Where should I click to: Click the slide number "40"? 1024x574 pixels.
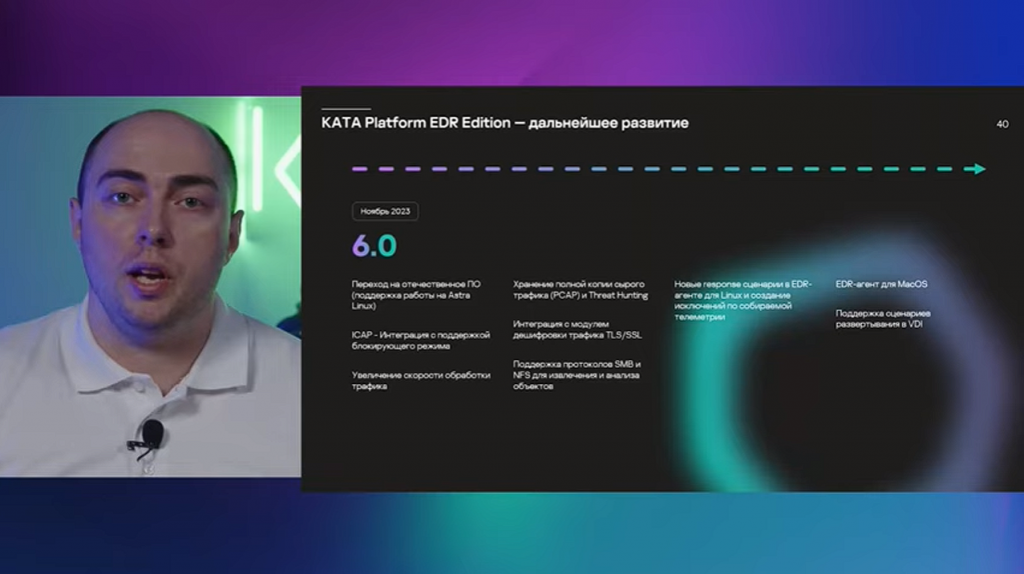(1002, 124)
